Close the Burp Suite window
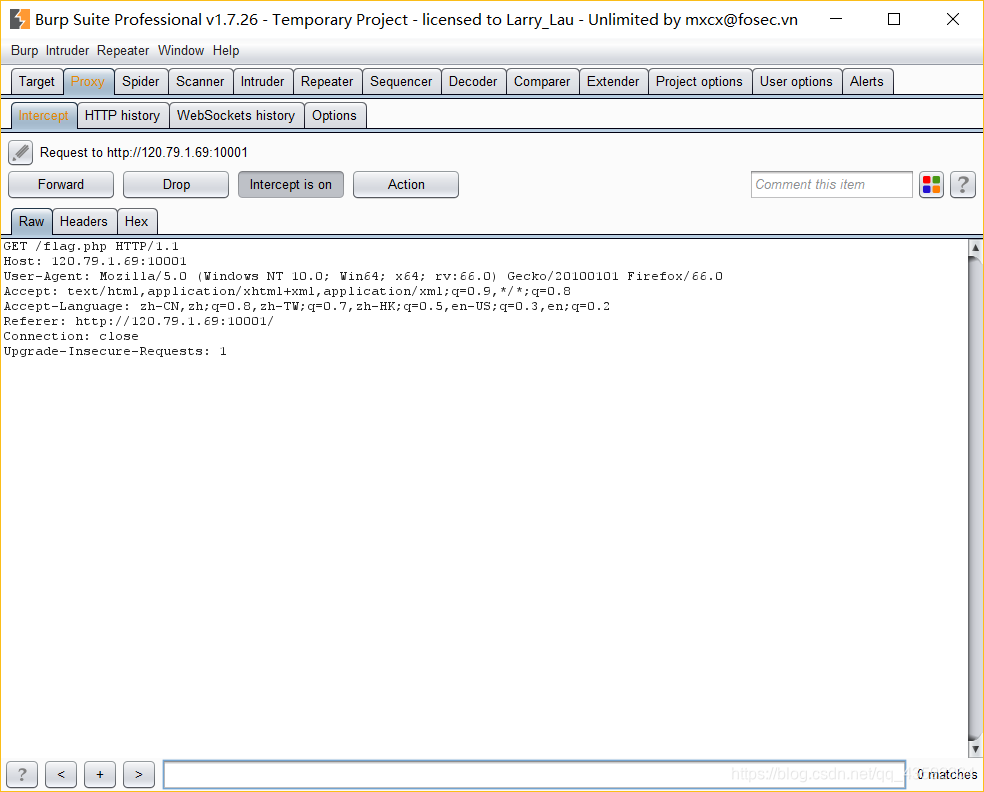This screenshot has height=792, width=984. click(x=953, y=19)
